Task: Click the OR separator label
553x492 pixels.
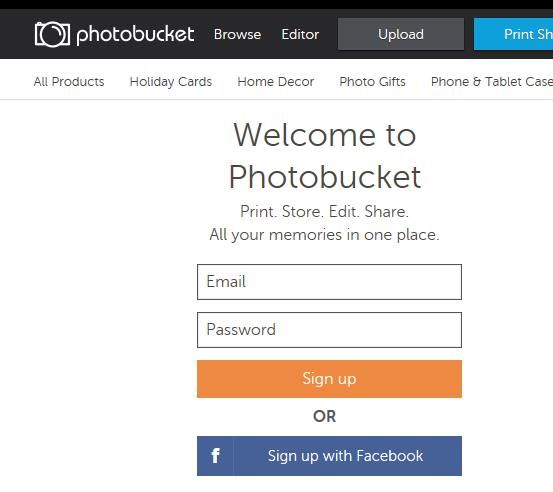Action: pos(324,417)
